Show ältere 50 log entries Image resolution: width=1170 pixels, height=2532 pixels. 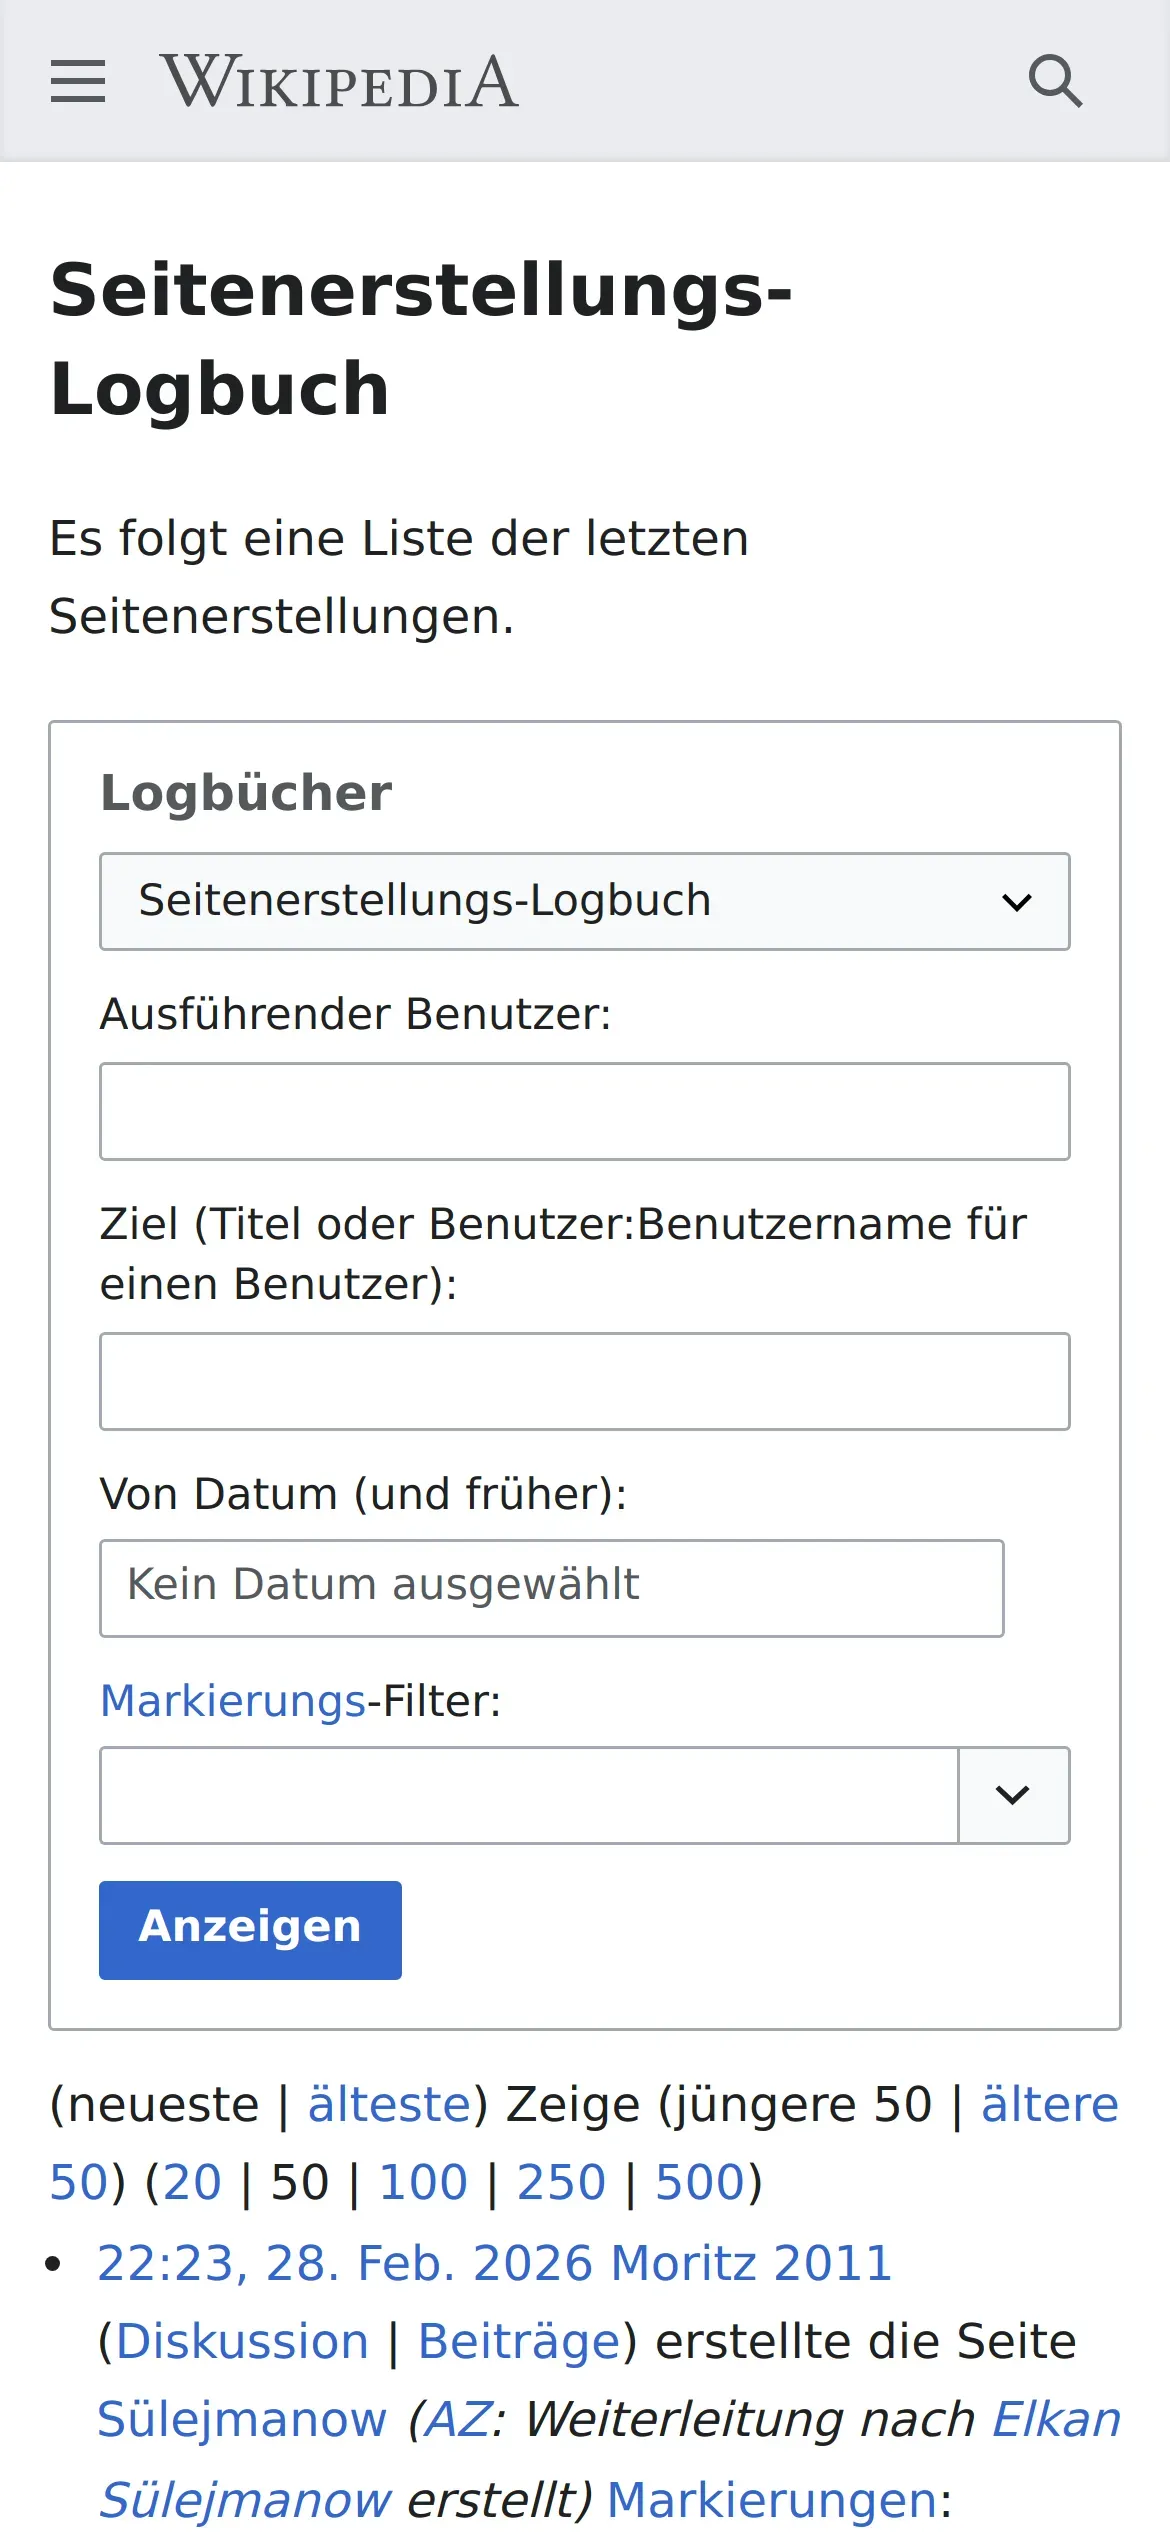[1049, 2104]
